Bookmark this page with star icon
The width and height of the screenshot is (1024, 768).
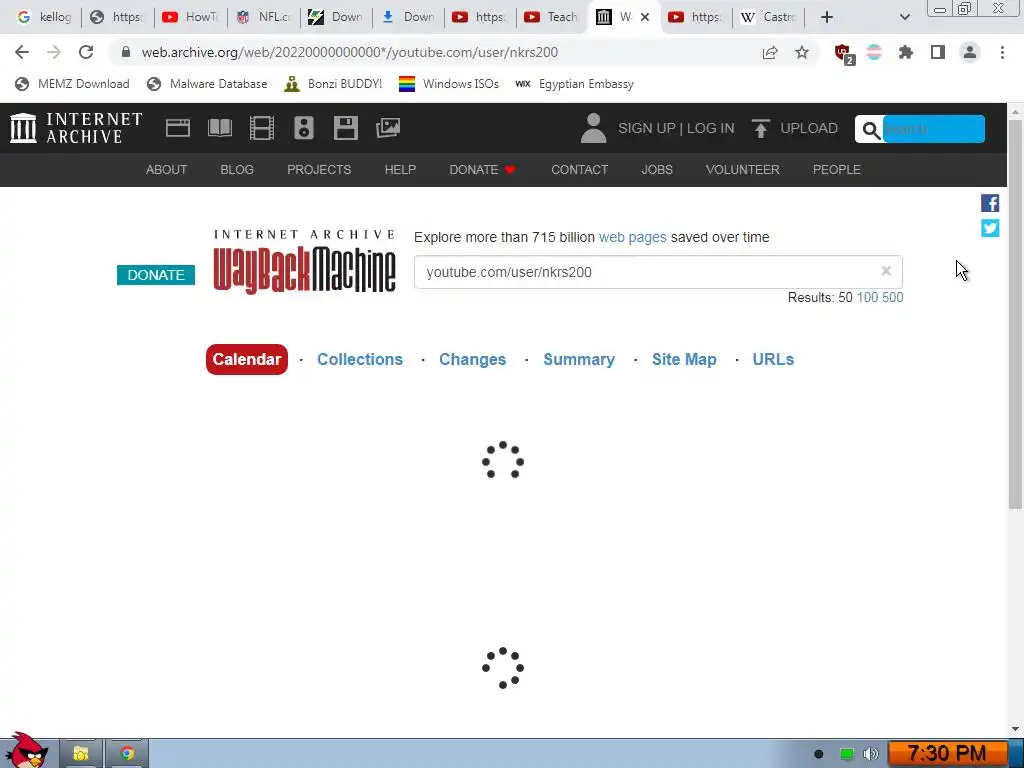[x=802, y=52]
